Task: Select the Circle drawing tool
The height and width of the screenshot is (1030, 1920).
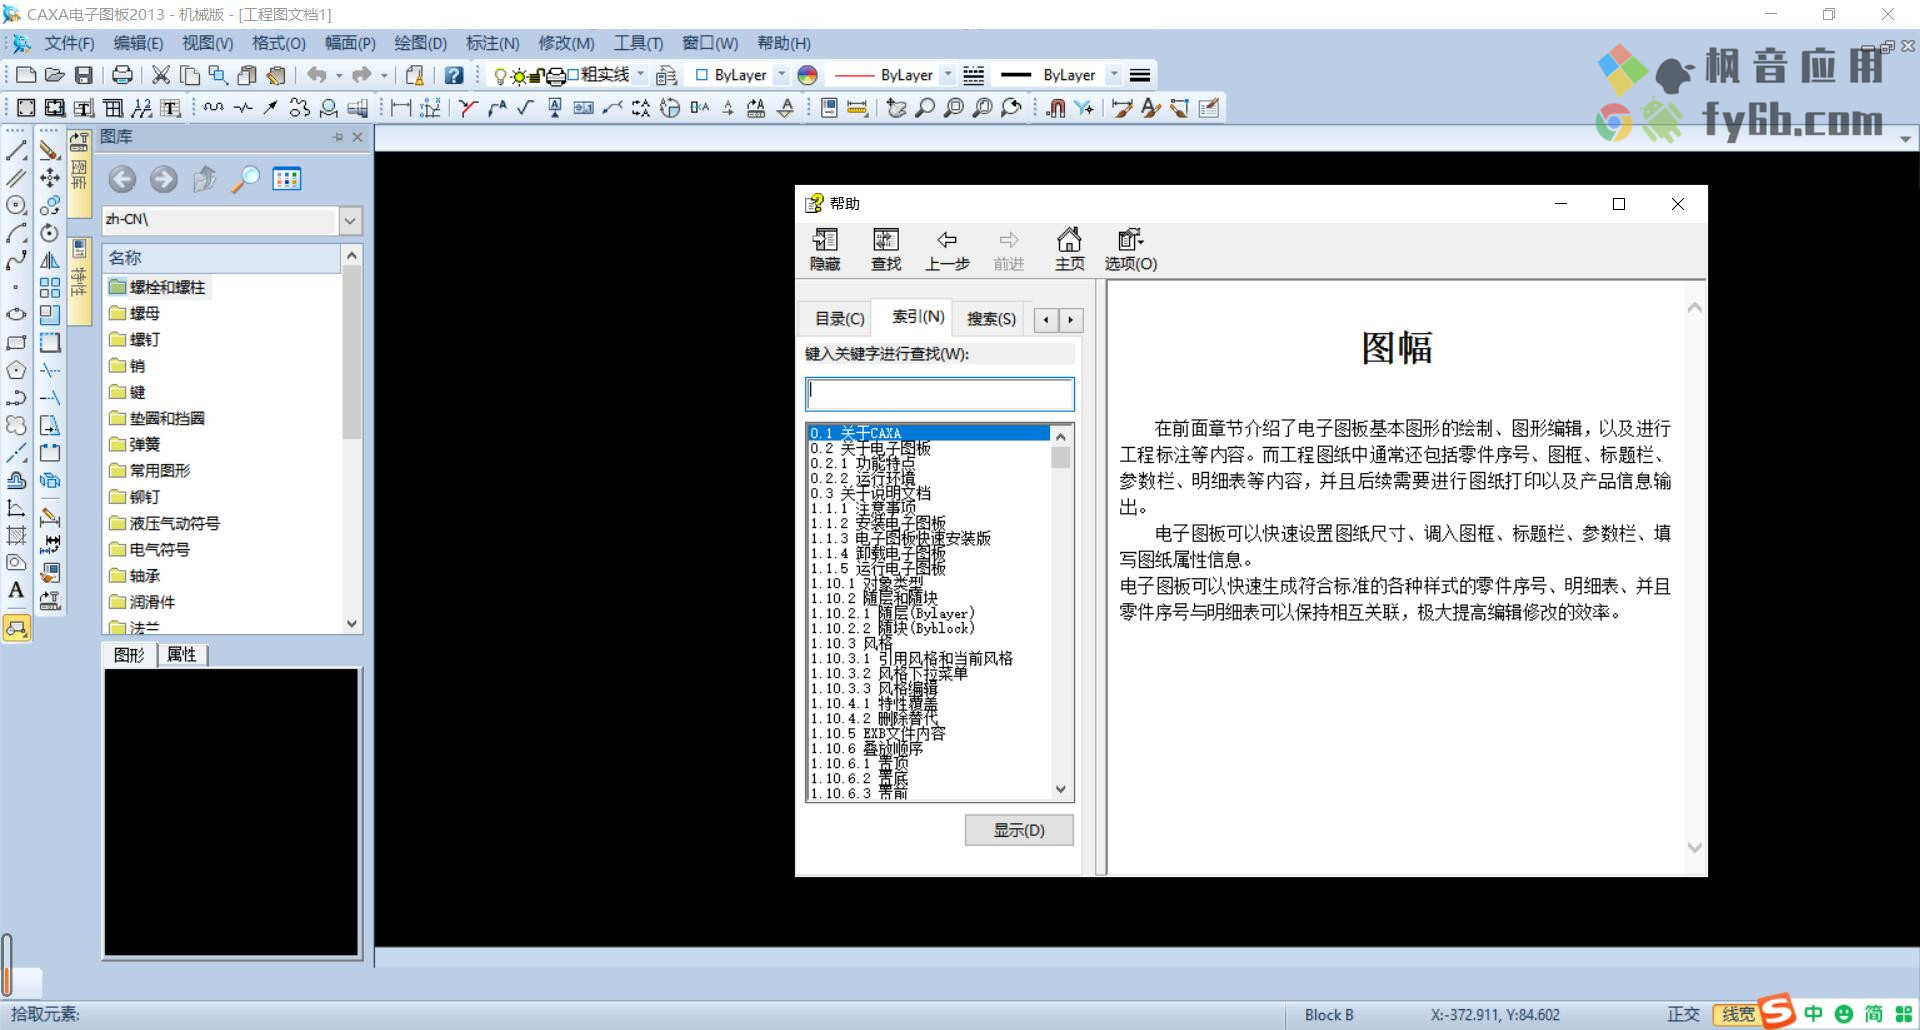Action: 16,205
